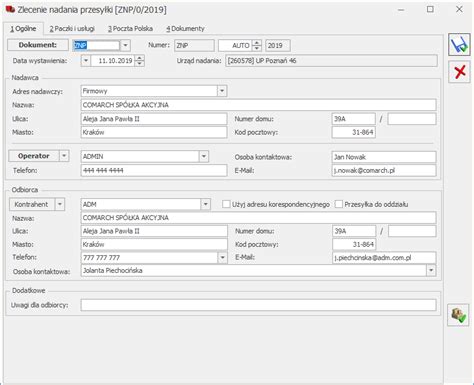Image resolution: width=474 pixels, height=385 pixels.
Task: Decrement the date 11.10.2019 with down arrow
Action: pos(140,63)
